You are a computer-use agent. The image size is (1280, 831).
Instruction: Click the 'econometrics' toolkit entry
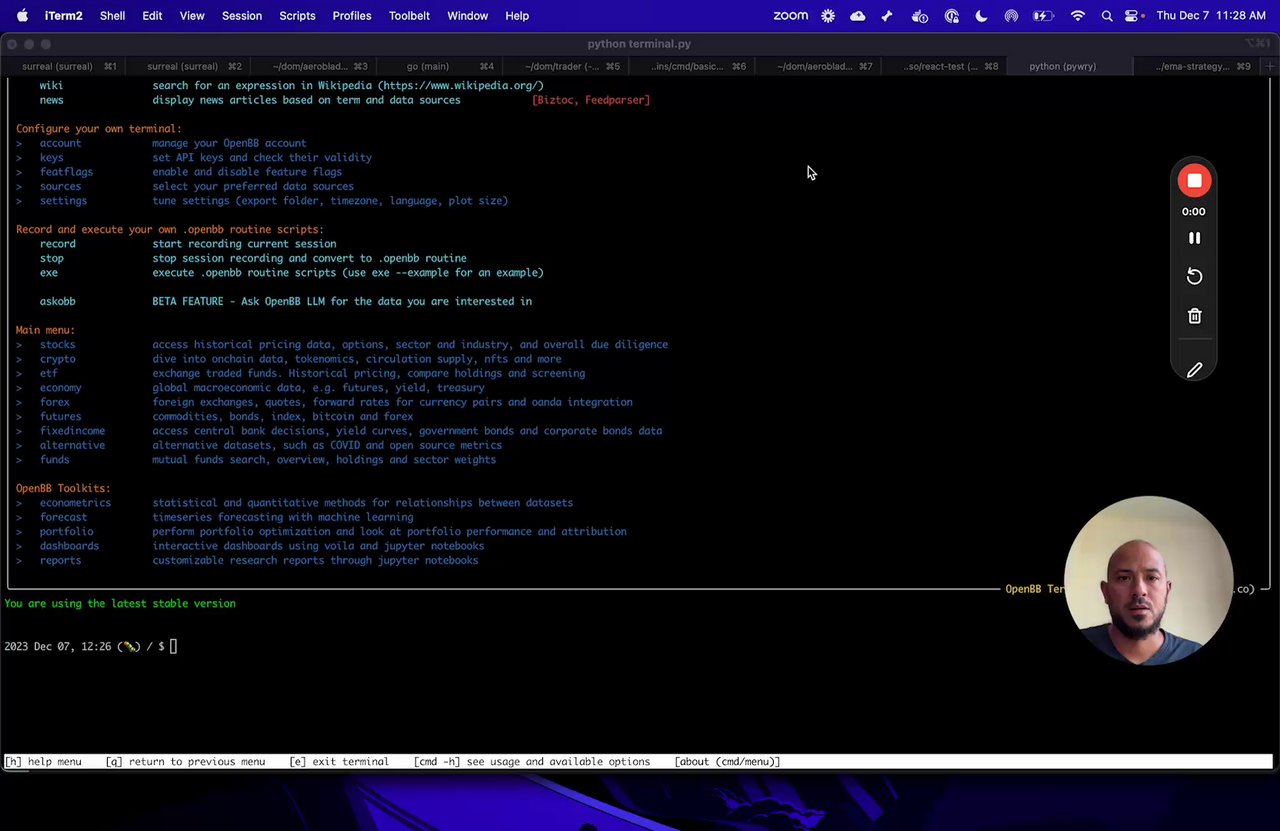click(x=75, y=503)
